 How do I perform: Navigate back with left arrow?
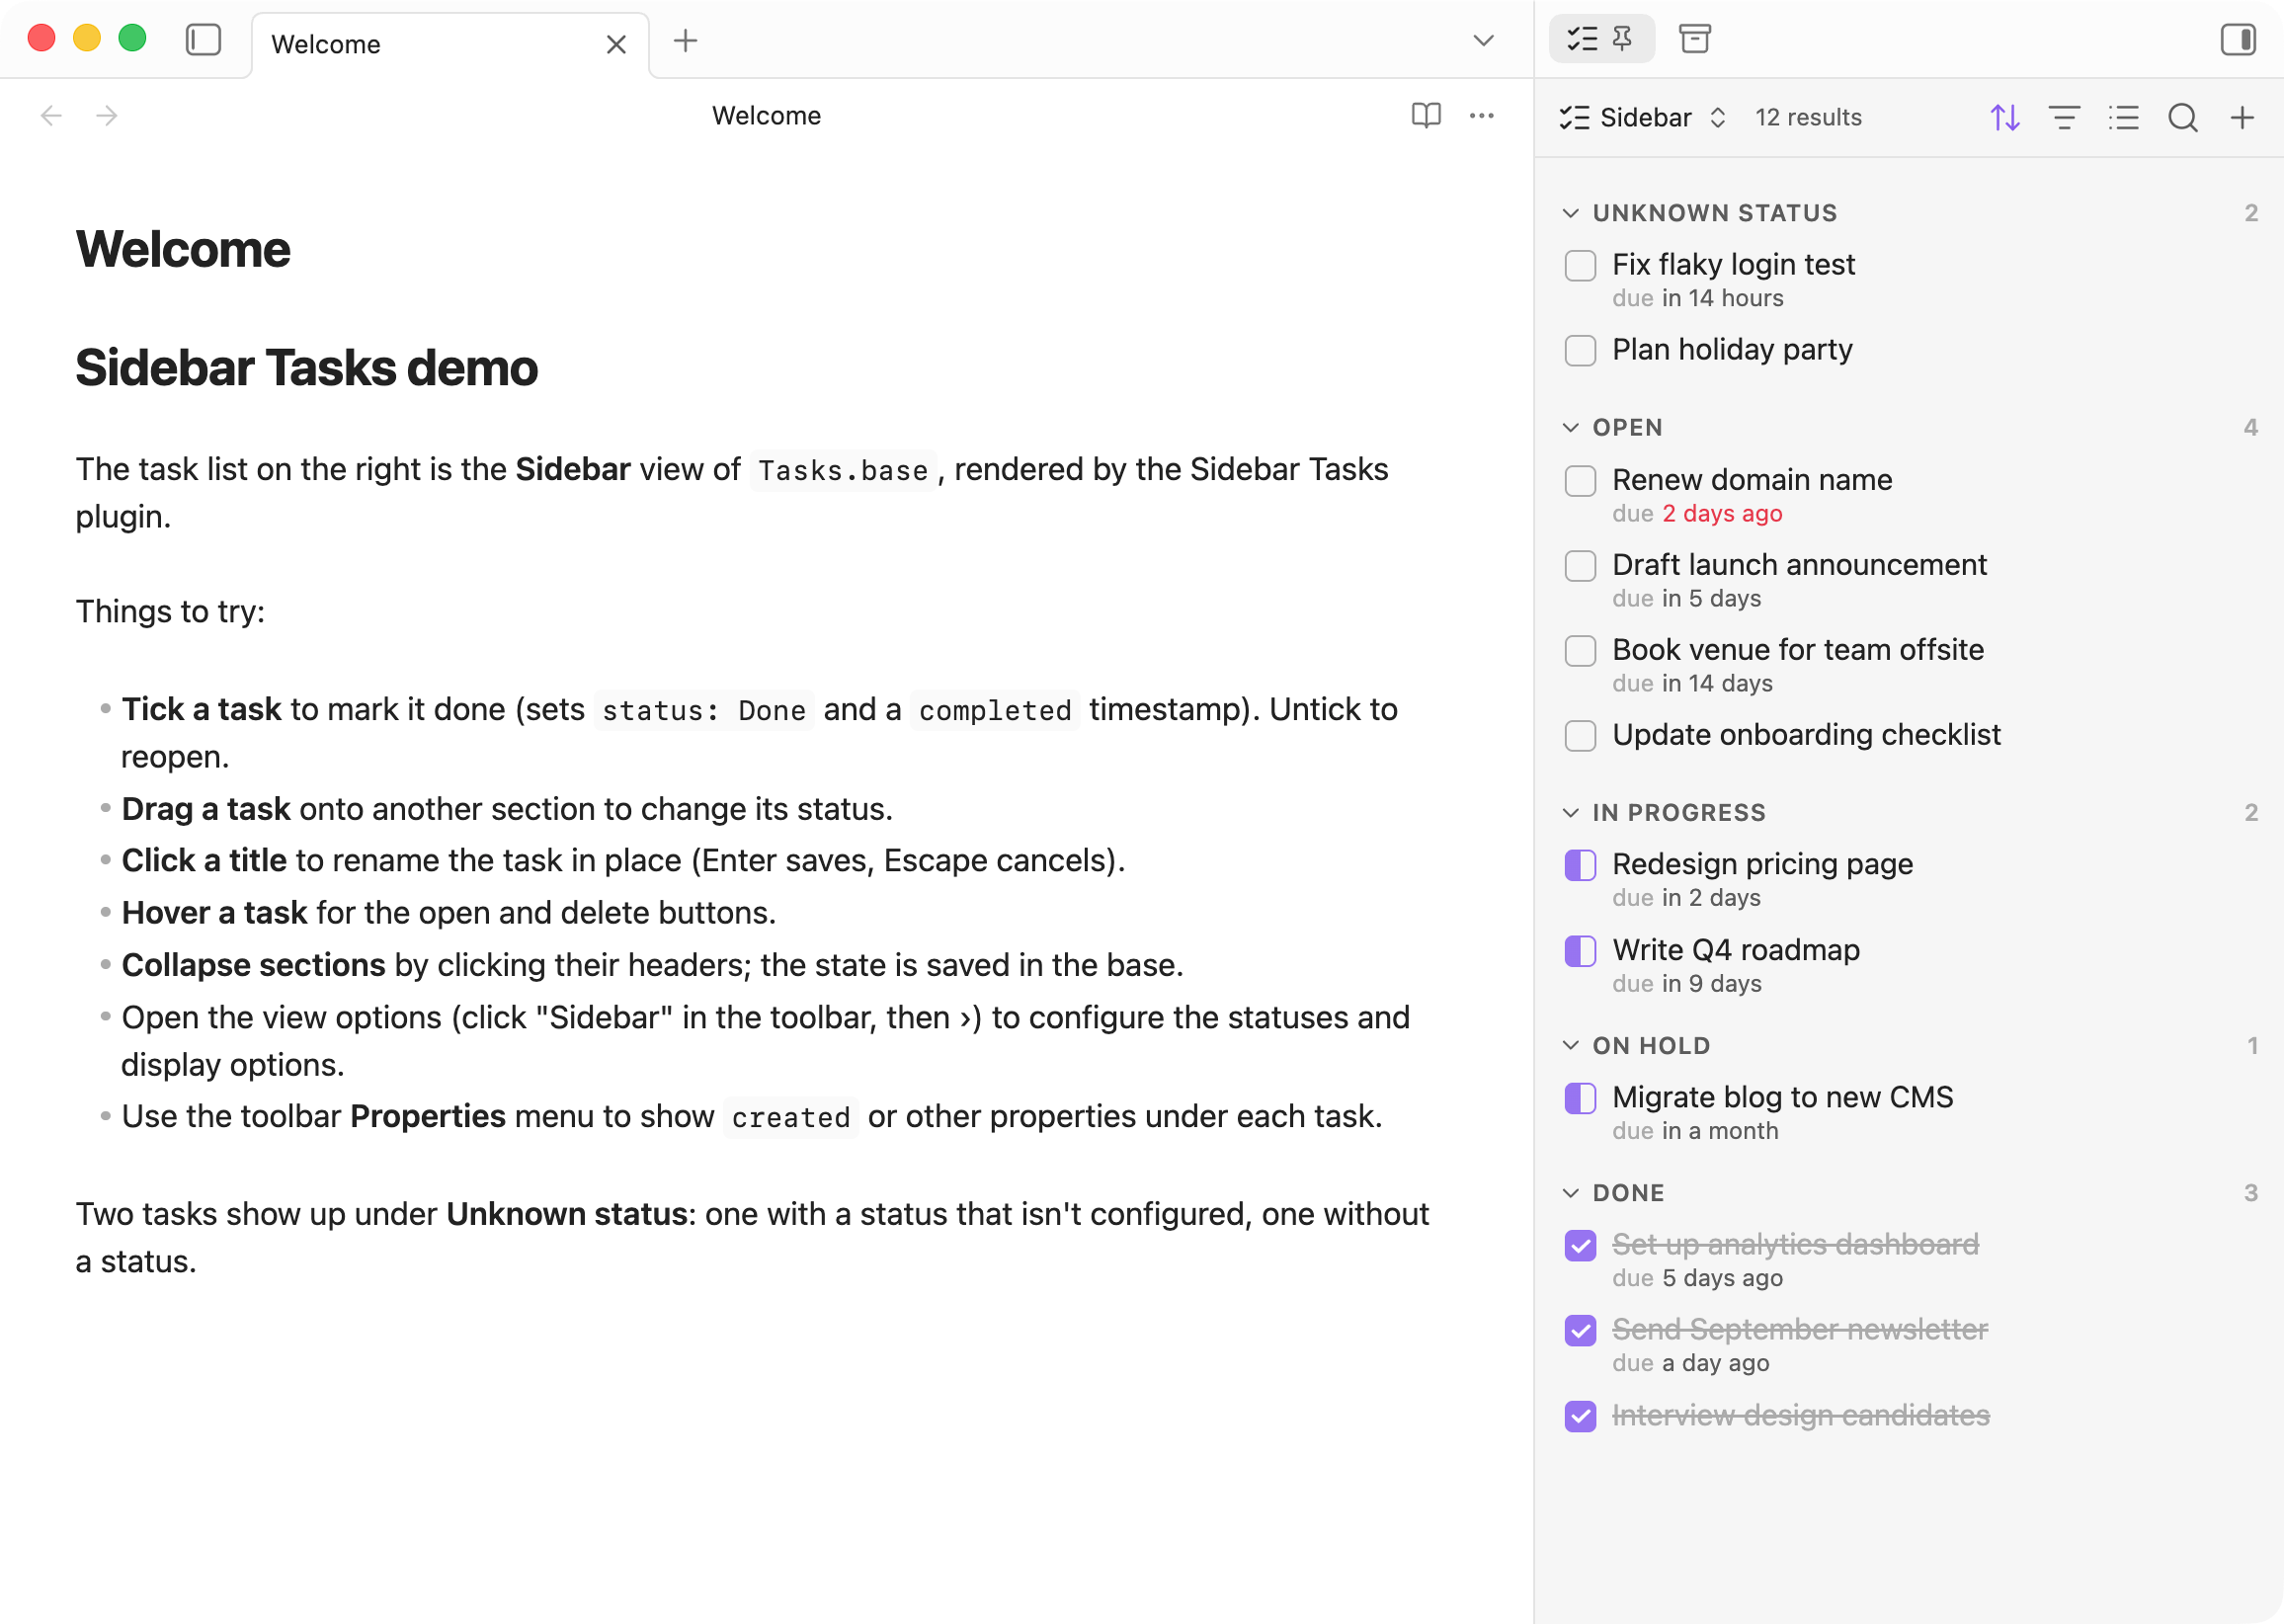click(x=51, y=116)
